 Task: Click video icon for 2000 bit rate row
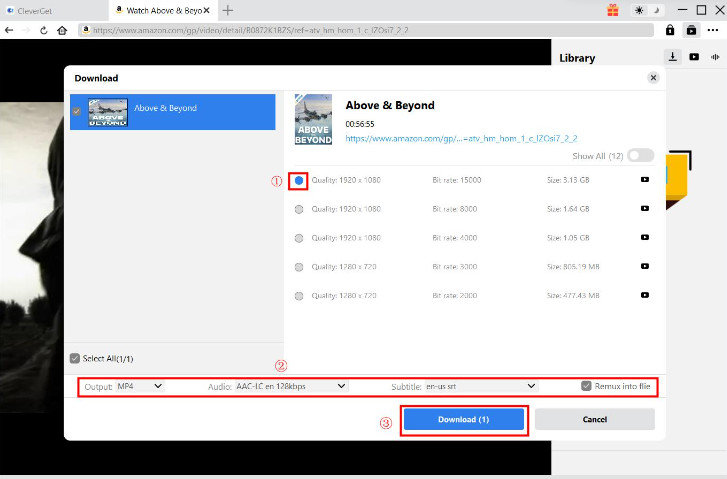645,295
